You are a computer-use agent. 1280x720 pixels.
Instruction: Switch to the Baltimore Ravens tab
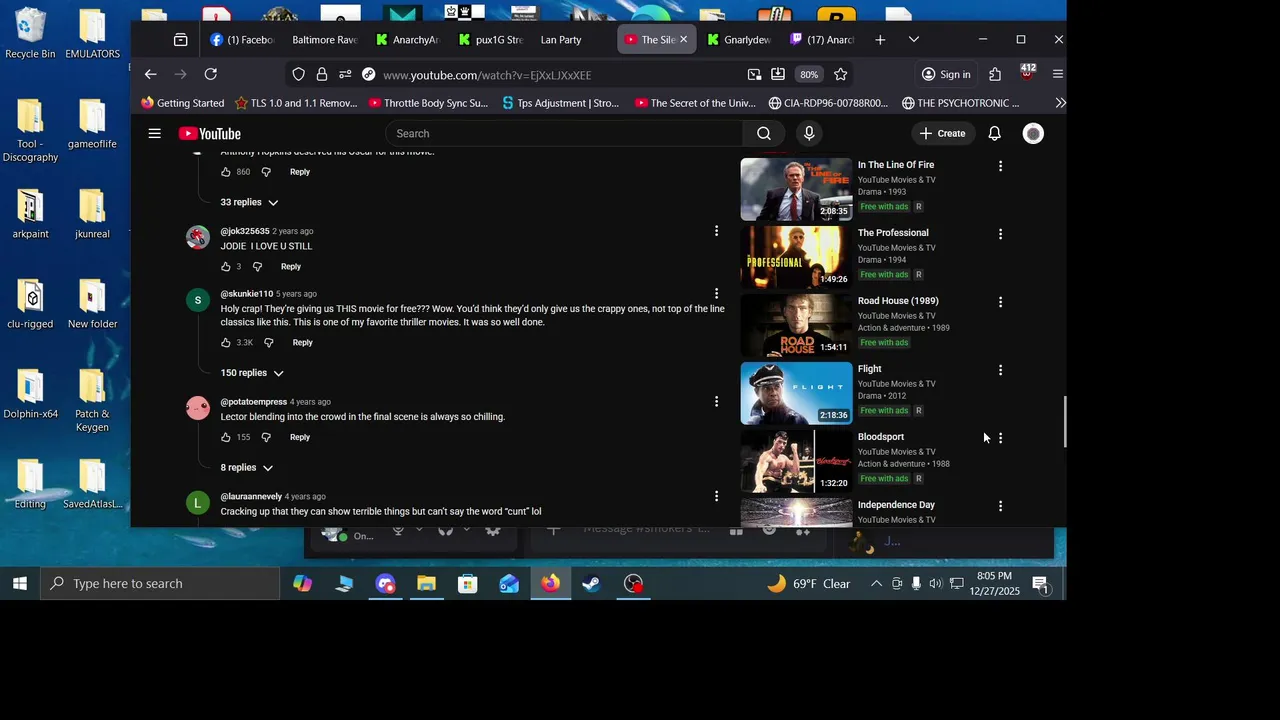[x=324, y=40]
